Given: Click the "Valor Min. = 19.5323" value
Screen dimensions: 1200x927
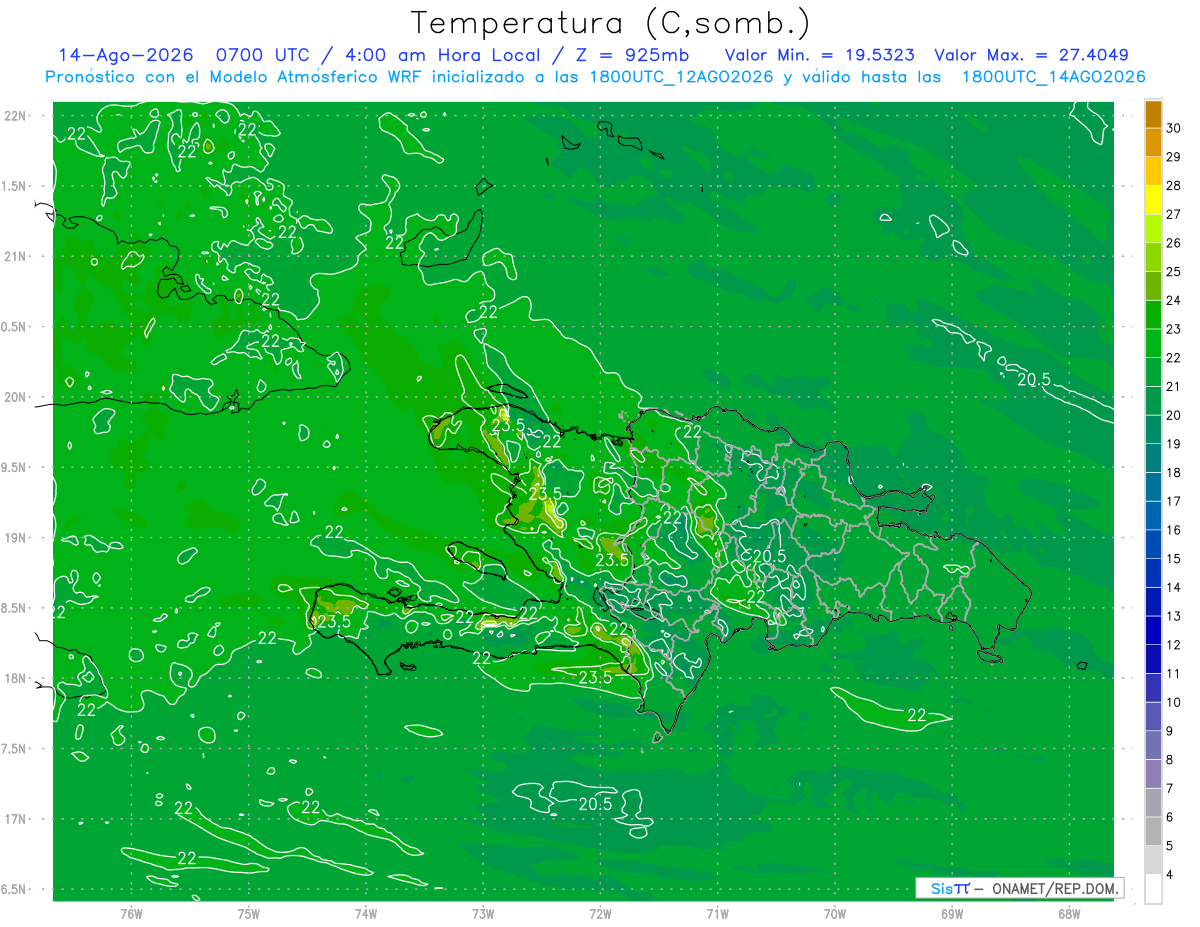Looking at the screenshot, I should coord(819,56).
